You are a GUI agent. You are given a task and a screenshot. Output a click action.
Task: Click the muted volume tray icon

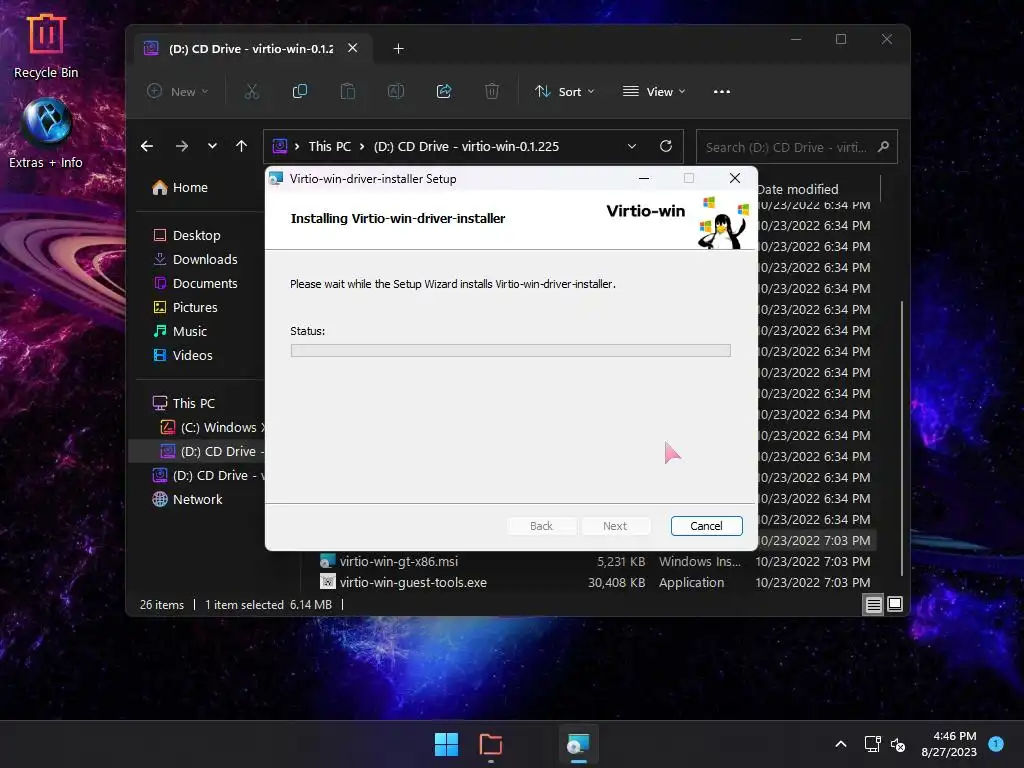coord(898,744)
